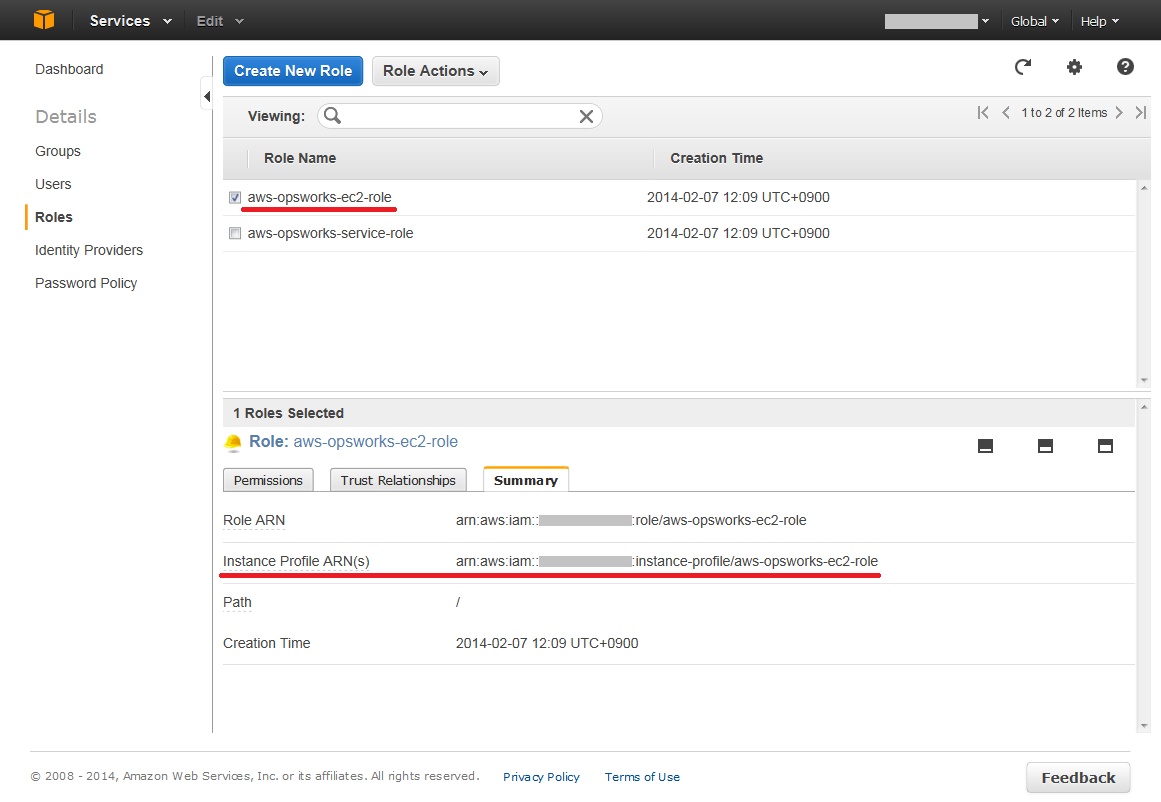Click the Instance Profile ARN(s) label
Screen dimensions: 1161x802
point(296,561)
